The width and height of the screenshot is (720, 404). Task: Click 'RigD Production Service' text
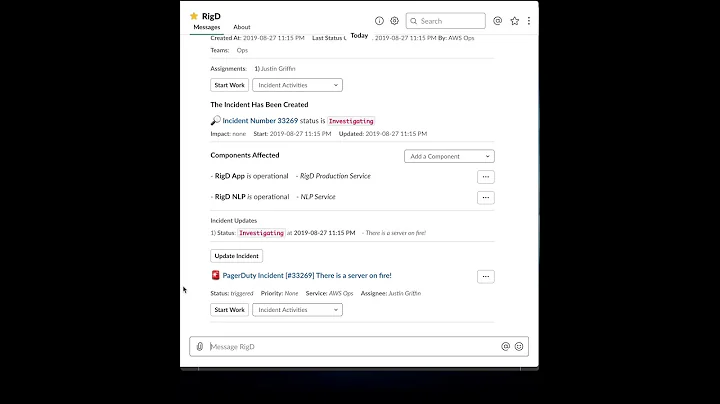click(x=335, y=176)
